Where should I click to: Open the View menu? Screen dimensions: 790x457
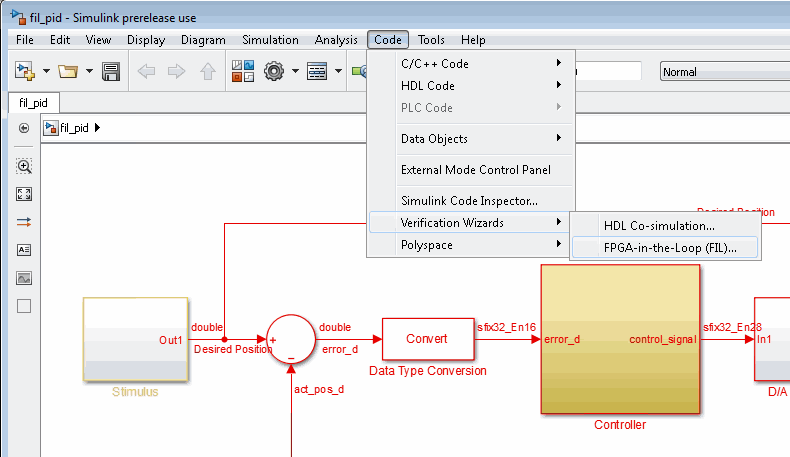98,40
